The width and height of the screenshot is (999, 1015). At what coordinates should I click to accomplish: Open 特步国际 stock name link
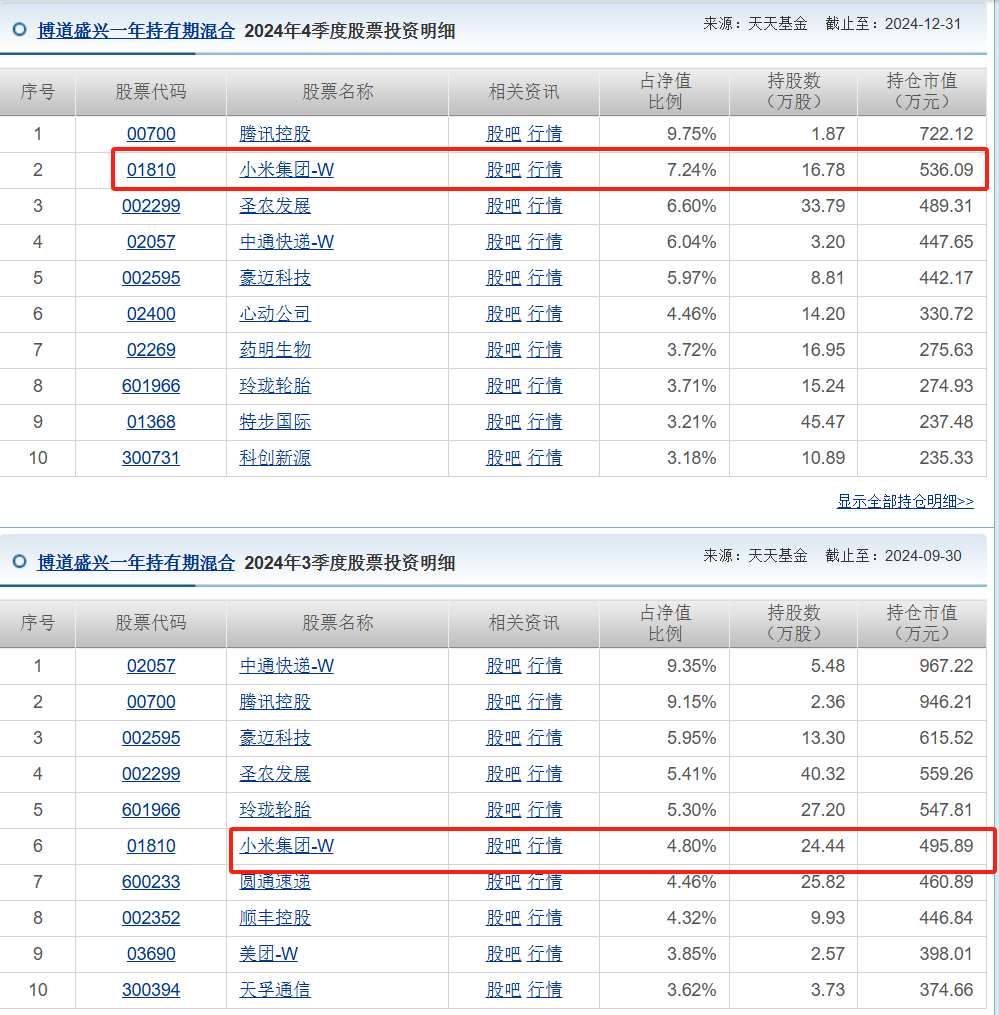pyautogui.click(x=275, y=422)
